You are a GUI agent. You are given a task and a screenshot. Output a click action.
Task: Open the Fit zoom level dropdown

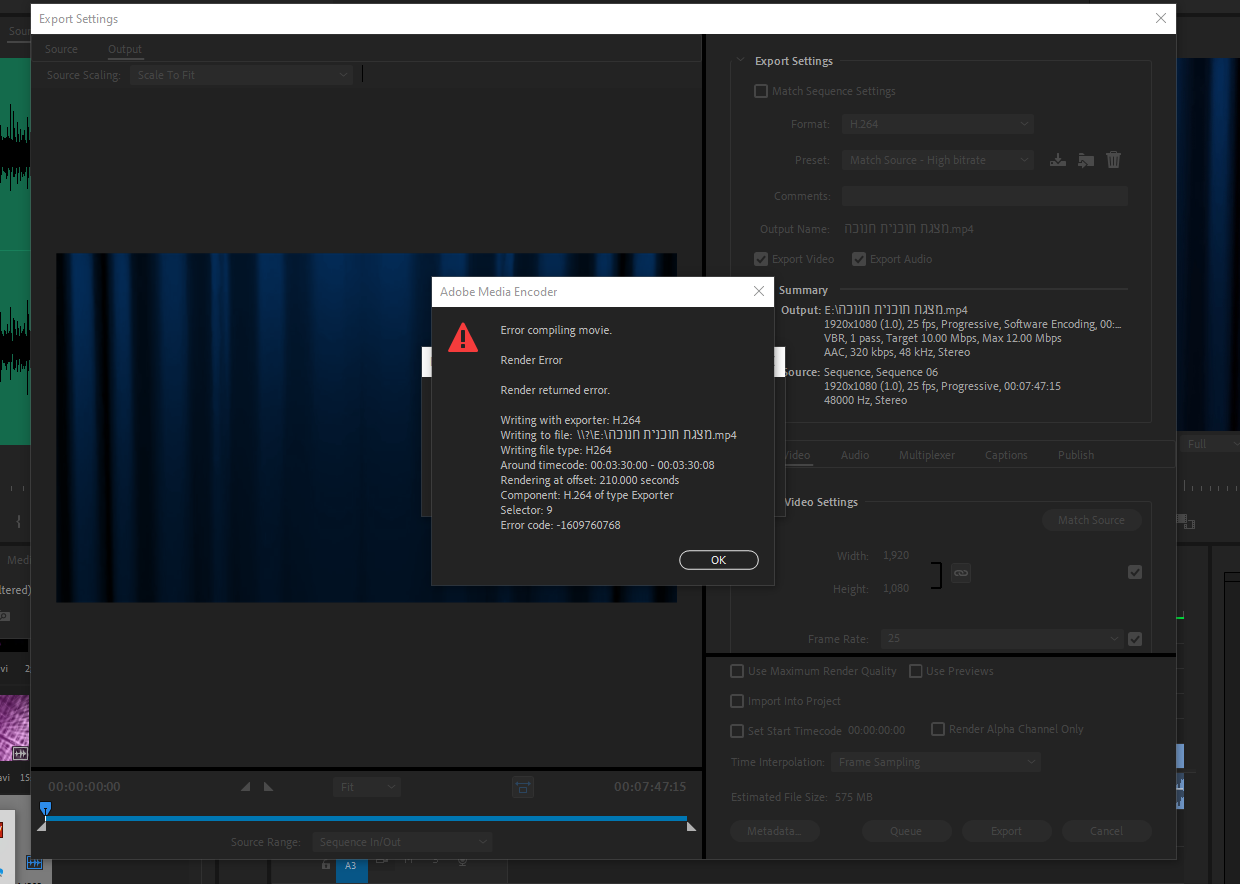(x=367, y=787)
